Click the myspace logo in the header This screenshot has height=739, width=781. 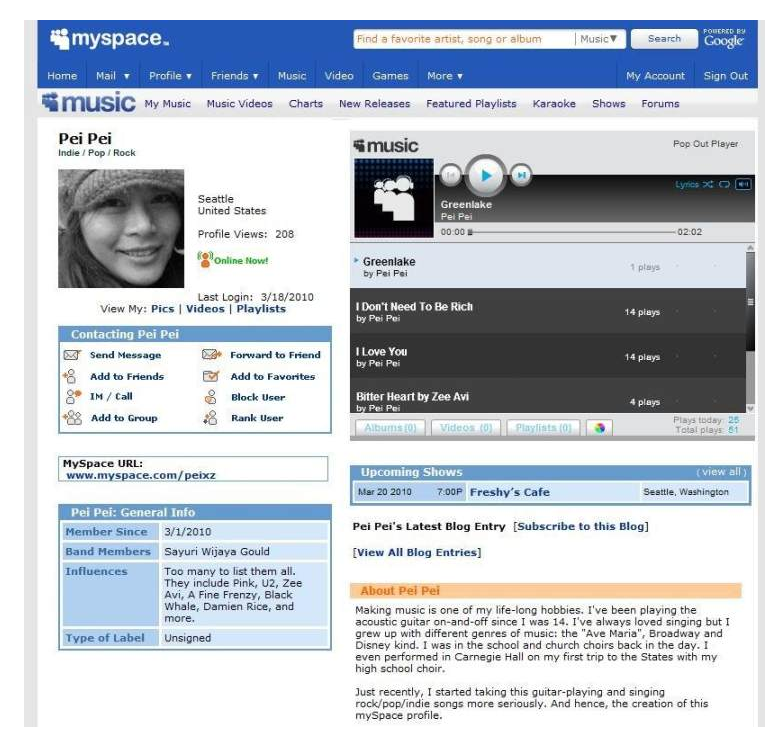[109, 39]
